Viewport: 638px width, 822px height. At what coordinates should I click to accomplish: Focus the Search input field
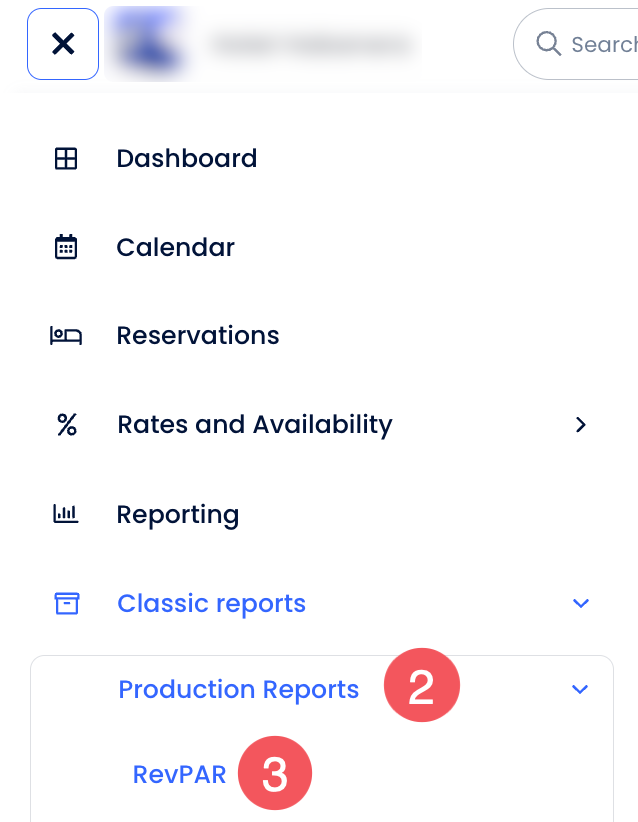point(602,44)
